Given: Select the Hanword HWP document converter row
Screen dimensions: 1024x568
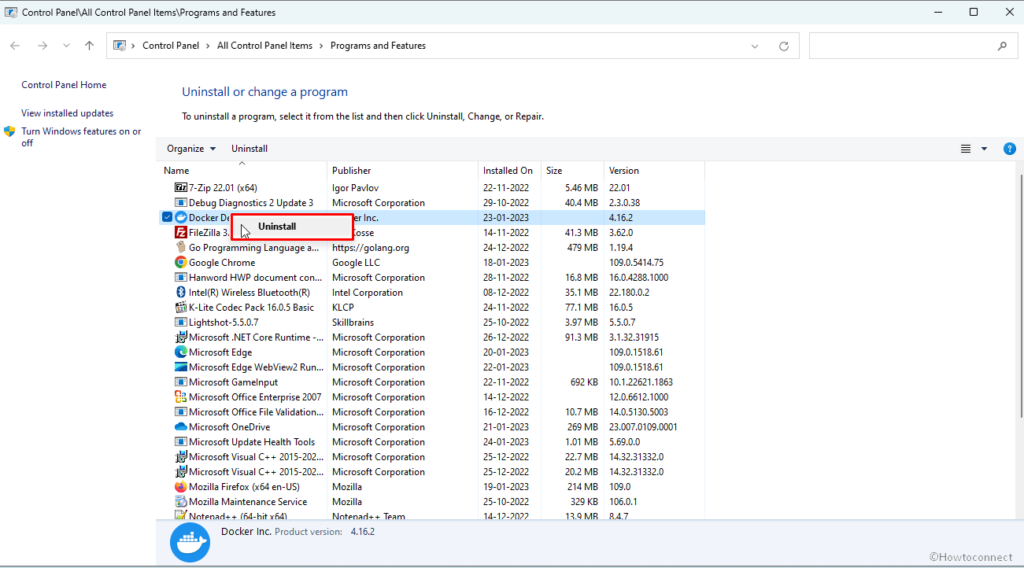Looking at the screenshot, I should click(x=431, y=277).
